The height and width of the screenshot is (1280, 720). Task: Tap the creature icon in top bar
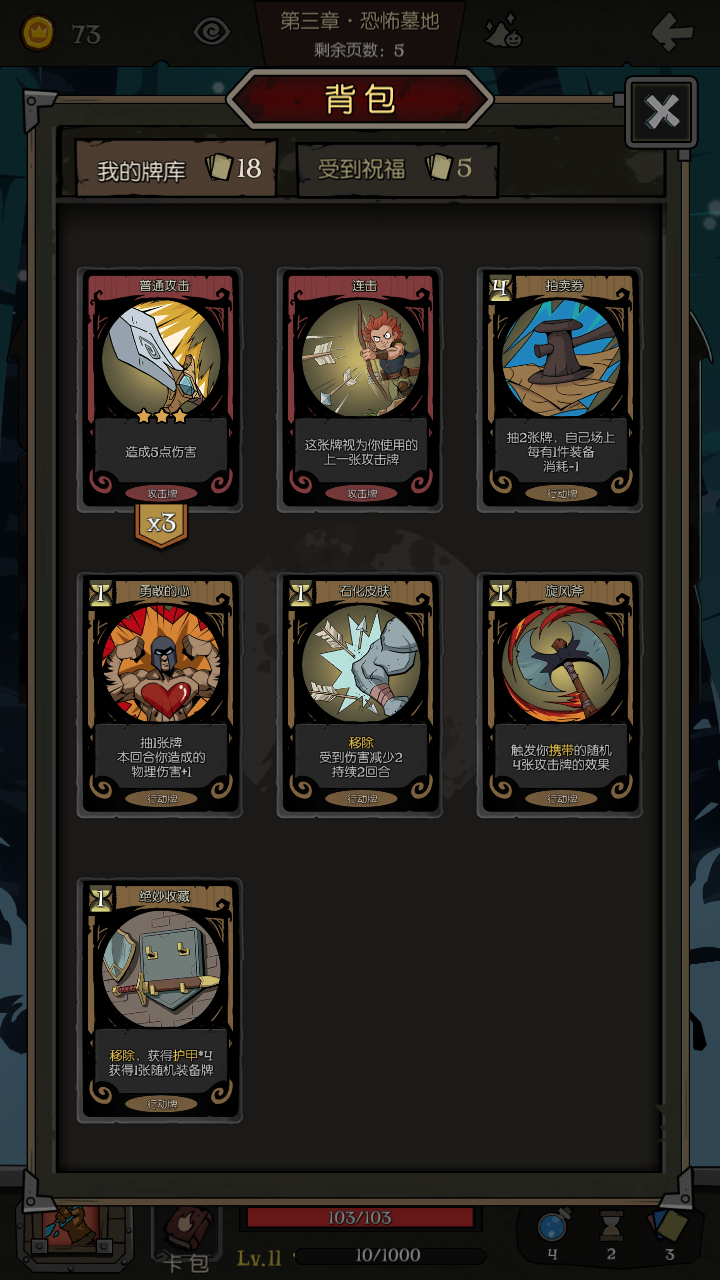pos(503,32)
